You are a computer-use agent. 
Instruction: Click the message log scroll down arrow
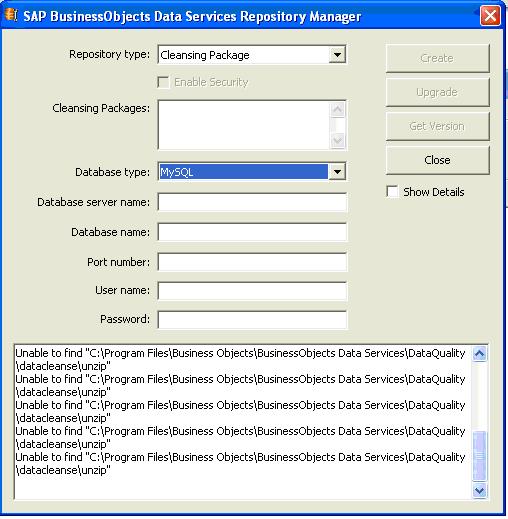tap(479, 491)
